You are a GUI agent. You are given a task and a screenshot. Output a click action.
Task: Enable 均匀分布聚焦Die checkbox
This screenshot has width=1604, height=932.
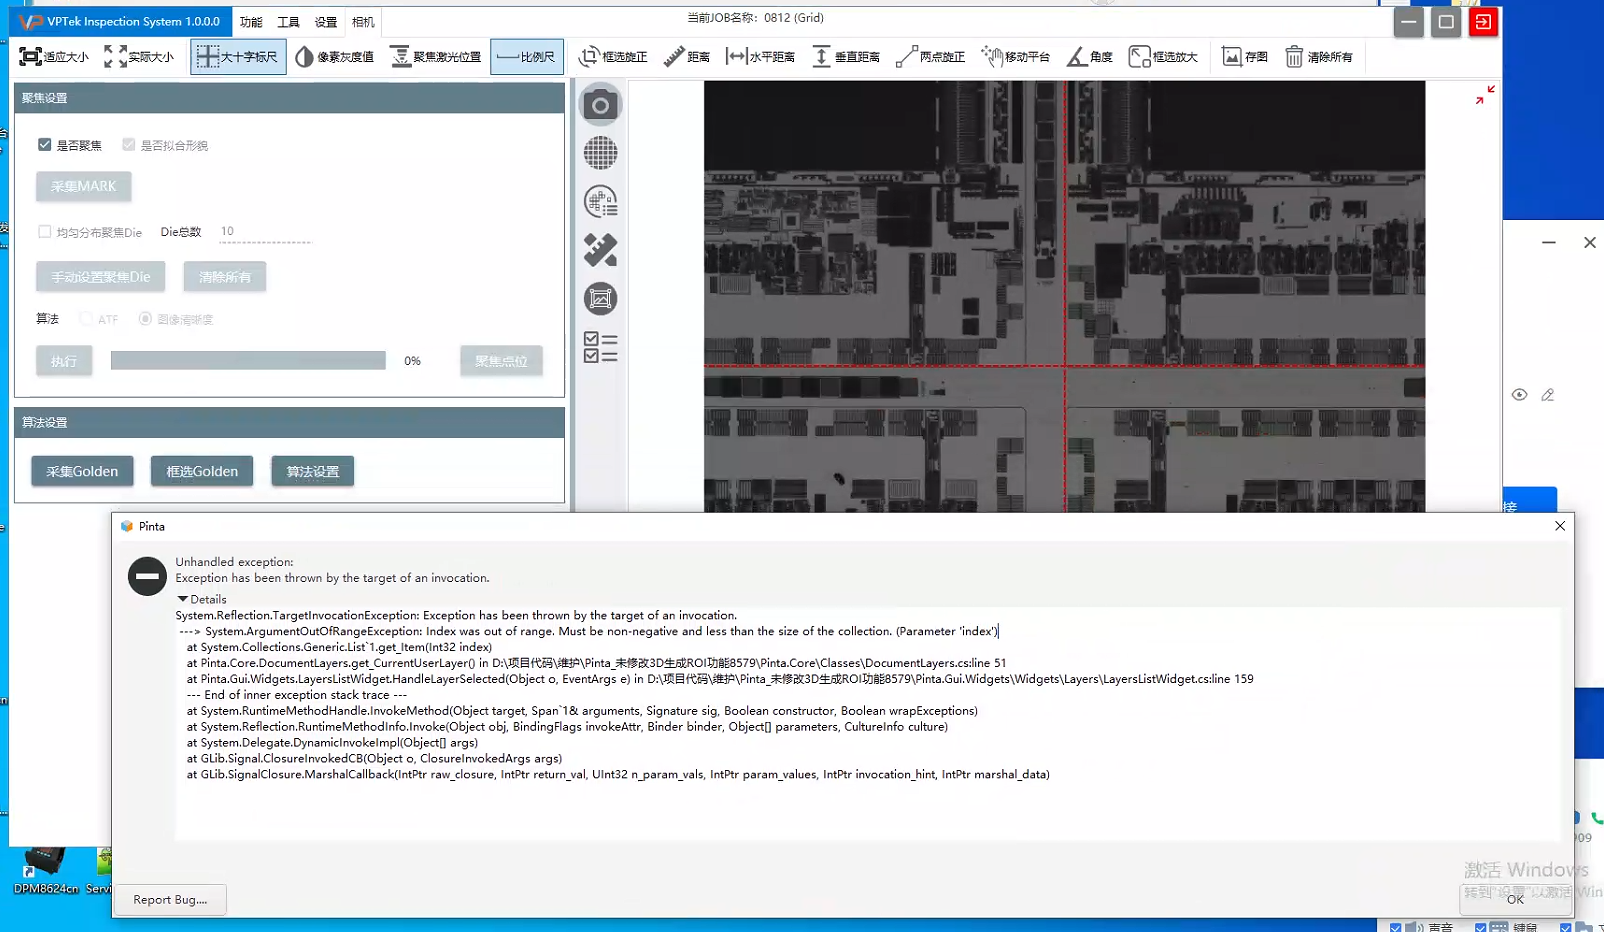point(45,232)
